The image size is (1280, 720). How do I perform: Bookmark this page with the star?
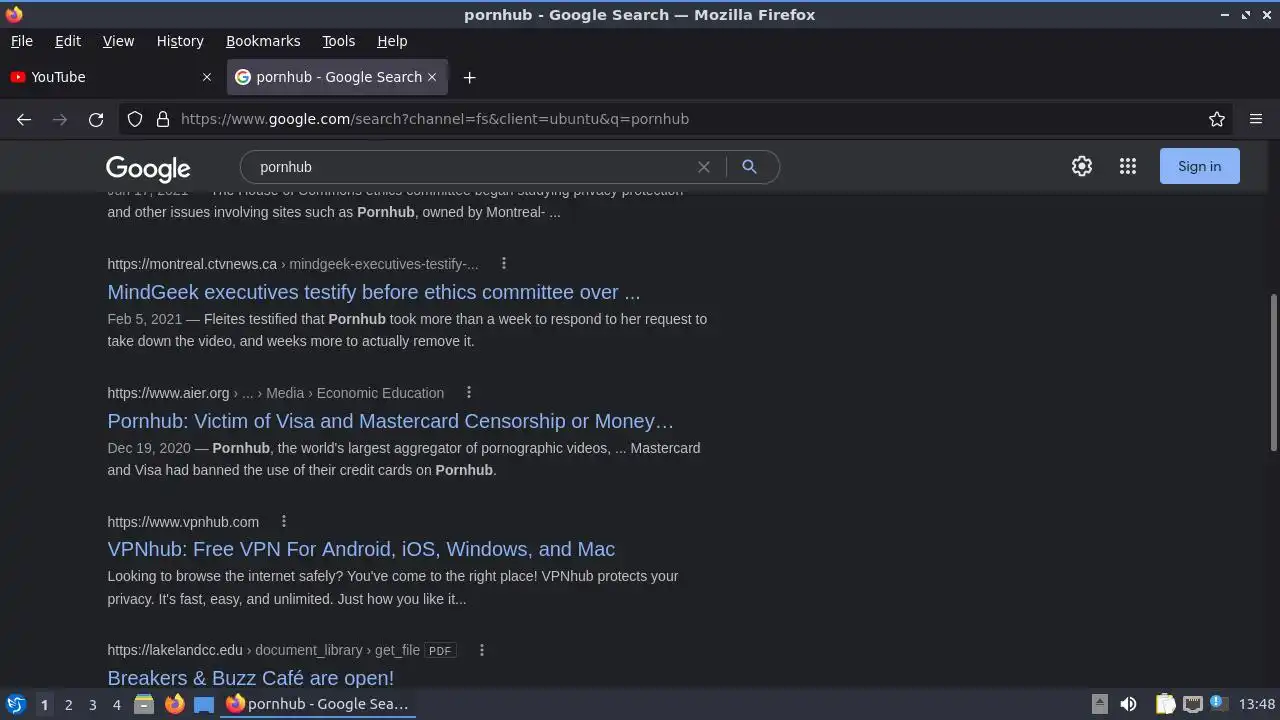click(x=1217, y=119)
